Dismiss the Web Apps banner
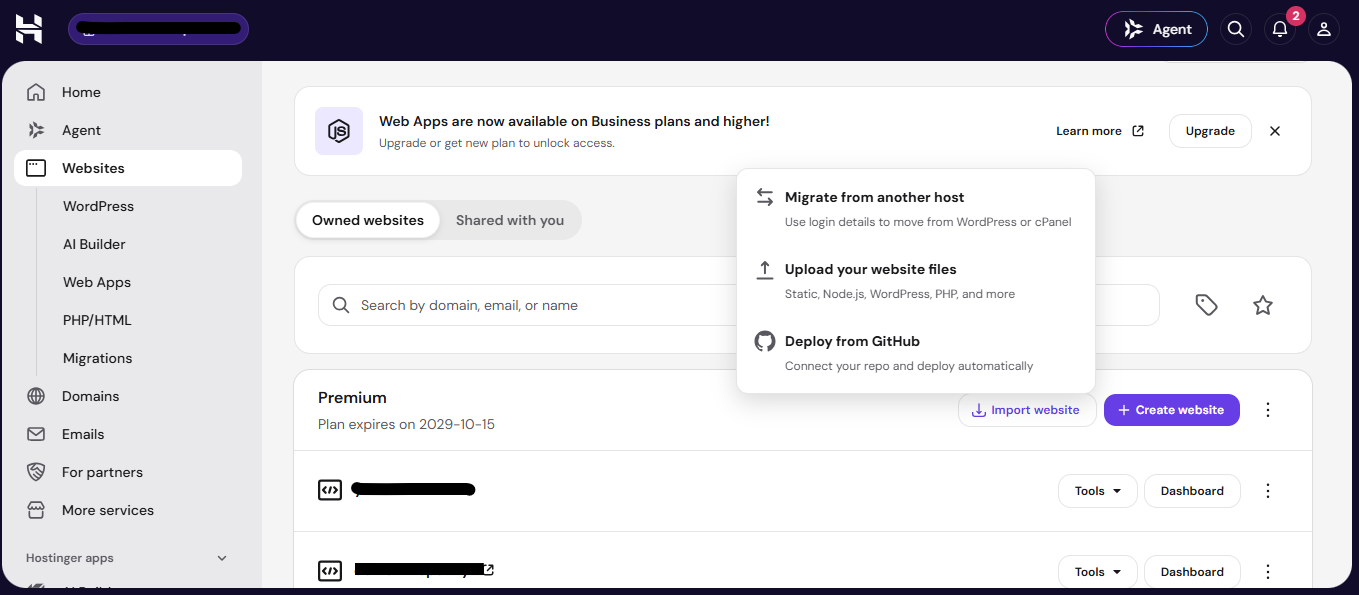This screenshot has width=1359, height=595. pyautogui.click(x=1275, y=131)
